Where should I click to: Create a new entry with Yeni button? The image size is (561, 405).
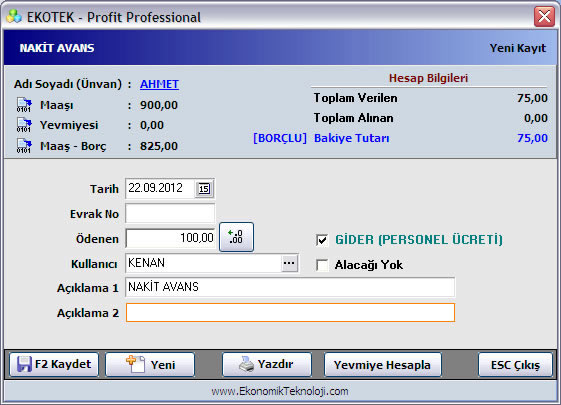click(150, 365)
